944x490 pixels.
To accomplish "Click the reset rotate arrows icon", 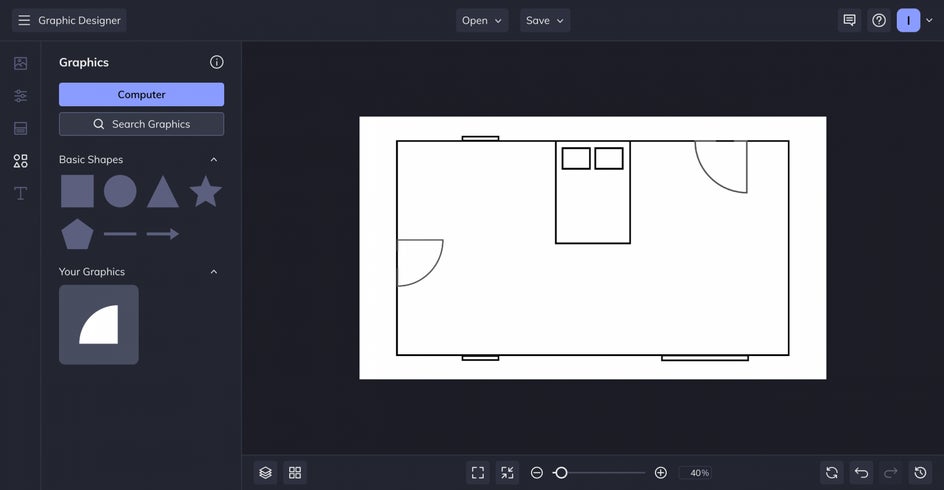I will tap(832, 473).
